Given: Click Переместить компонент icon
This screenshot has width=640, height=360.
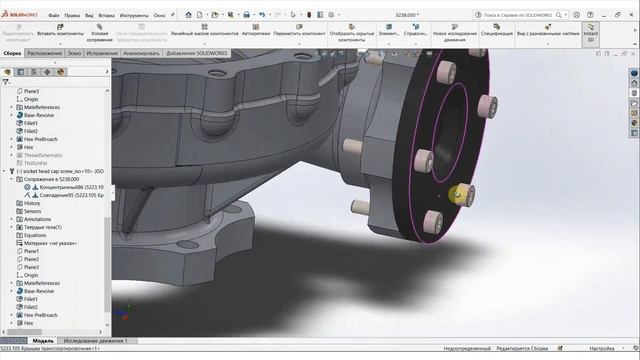Looking at the screenshot, I should 300,27.
